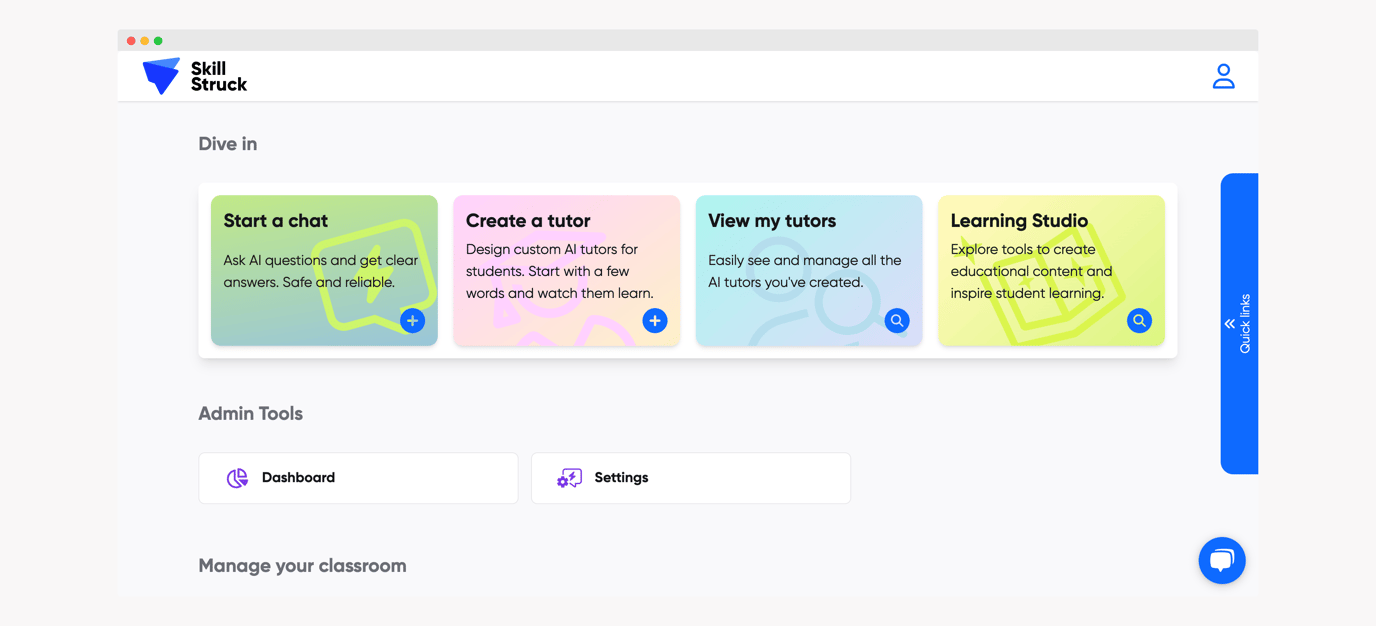Click the double chevron on Quick links
The width and height of the screenshot is (1376, 626).
coord(1229,324)
